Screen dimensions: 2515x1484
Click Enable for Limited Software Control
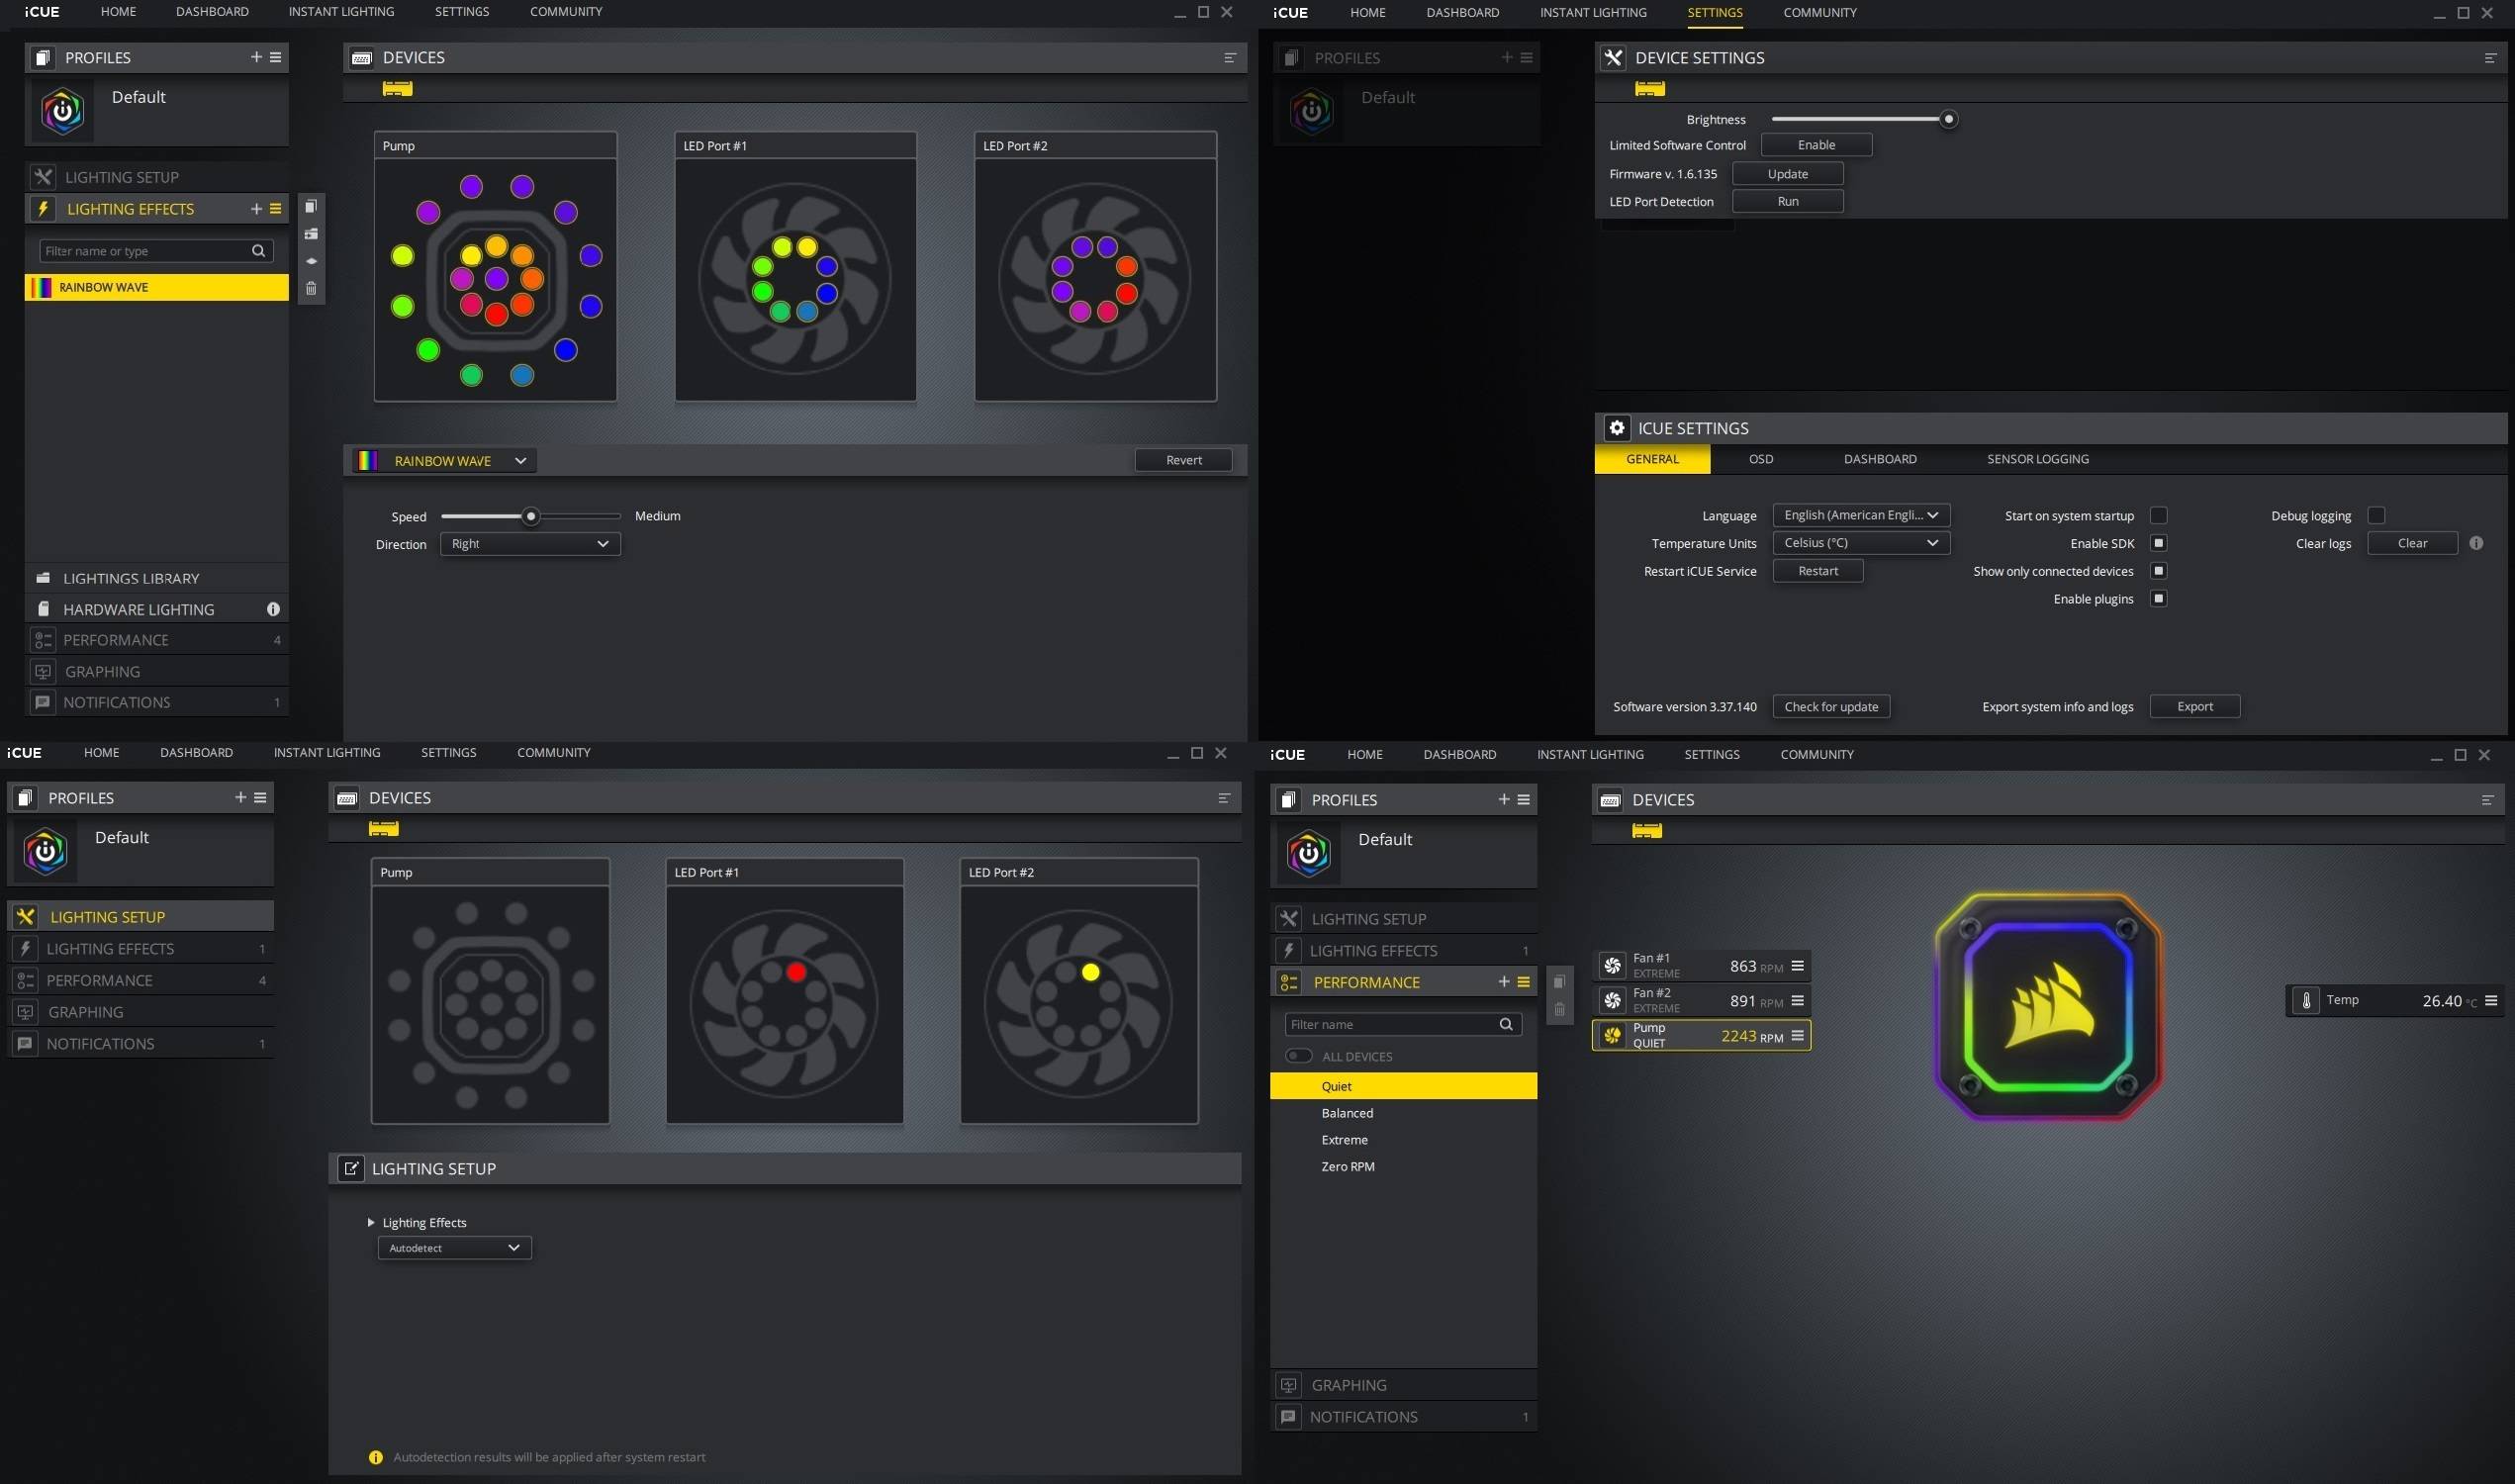(1816, 145)
